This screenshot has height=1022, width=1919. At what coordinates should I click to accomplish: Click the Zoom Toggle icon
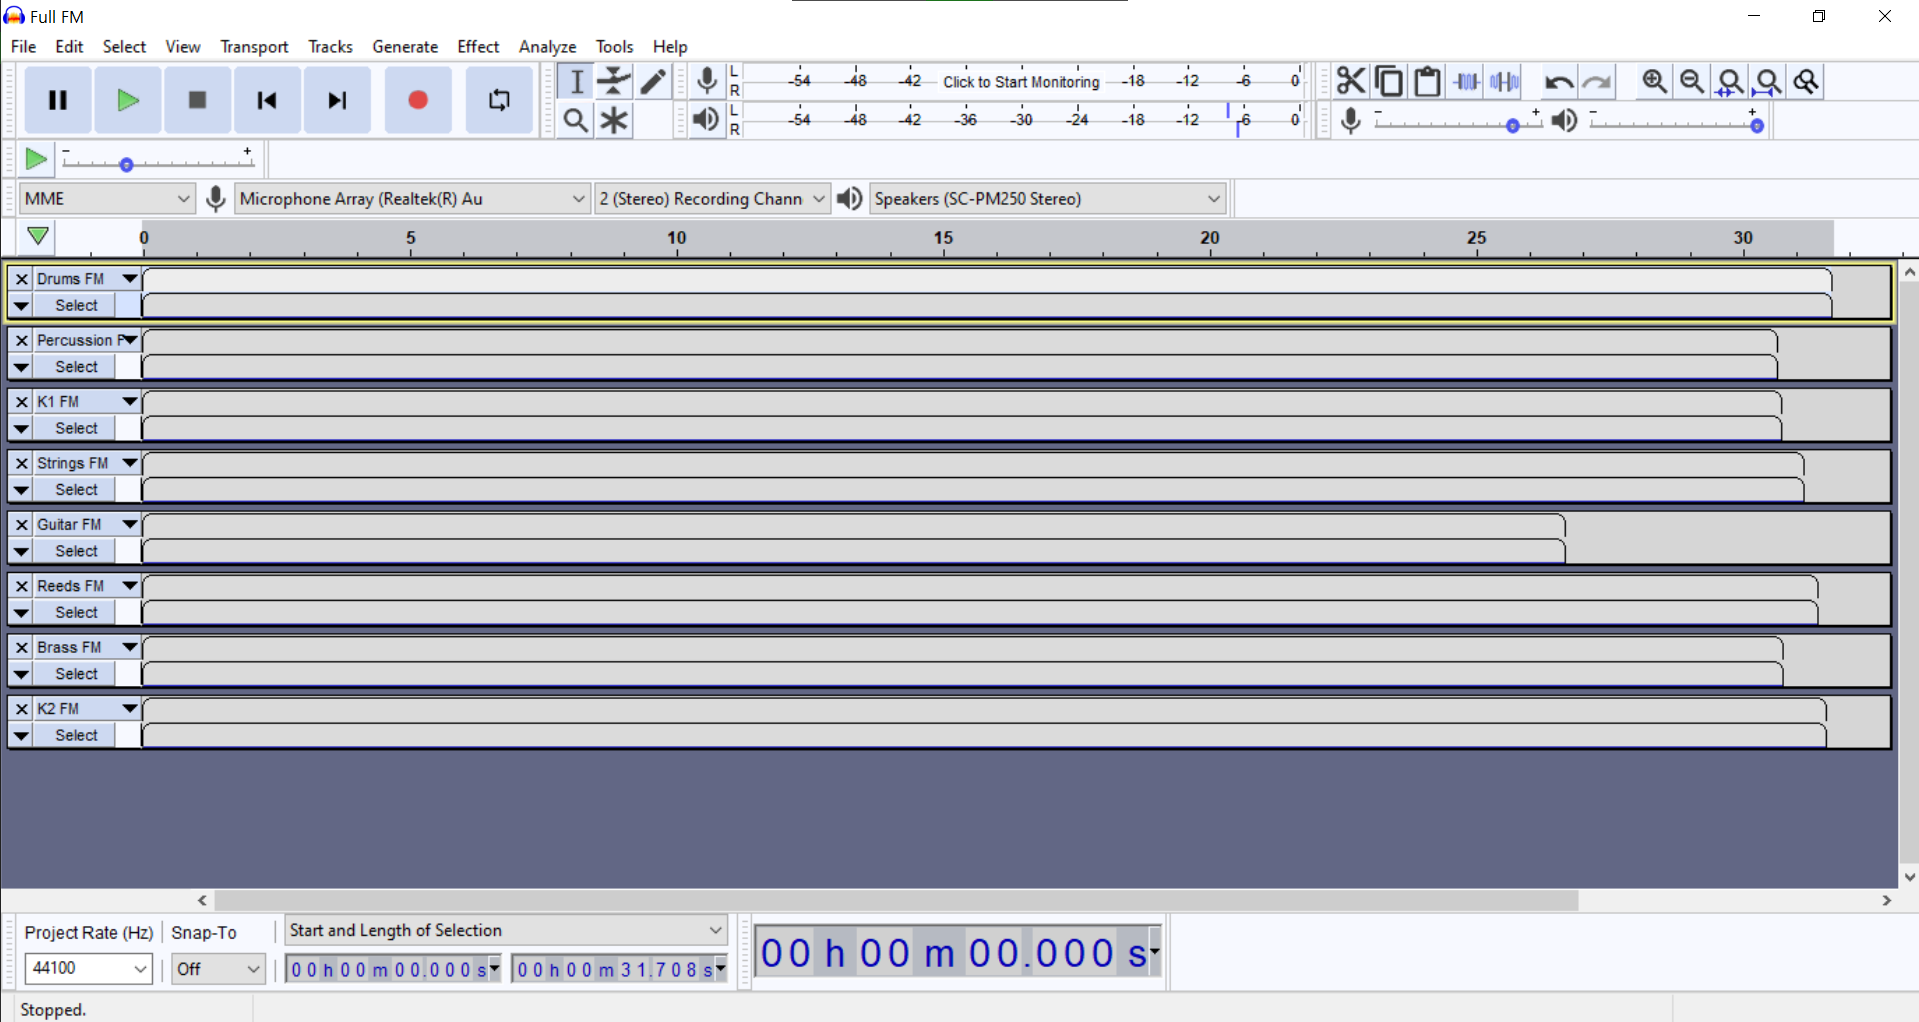coord(1806,81)
